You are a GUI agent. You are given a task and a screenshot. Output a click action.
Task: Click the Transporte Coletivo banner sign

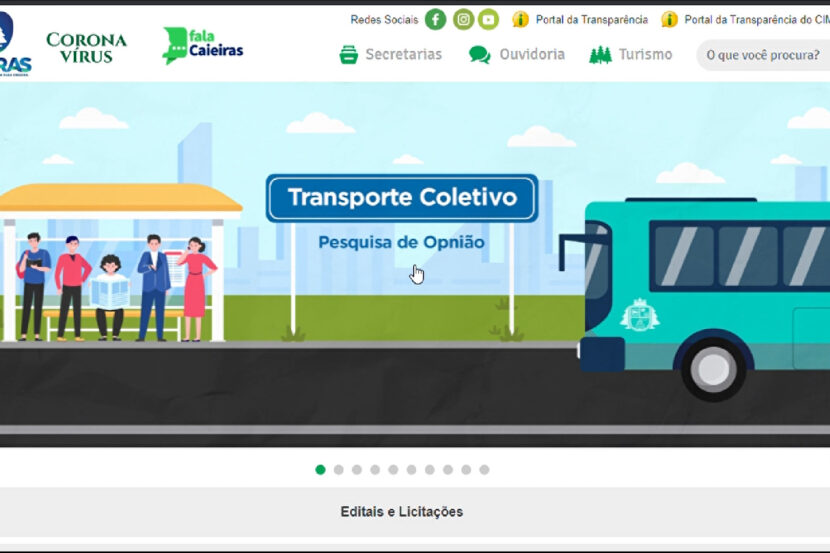pos(401,198)
